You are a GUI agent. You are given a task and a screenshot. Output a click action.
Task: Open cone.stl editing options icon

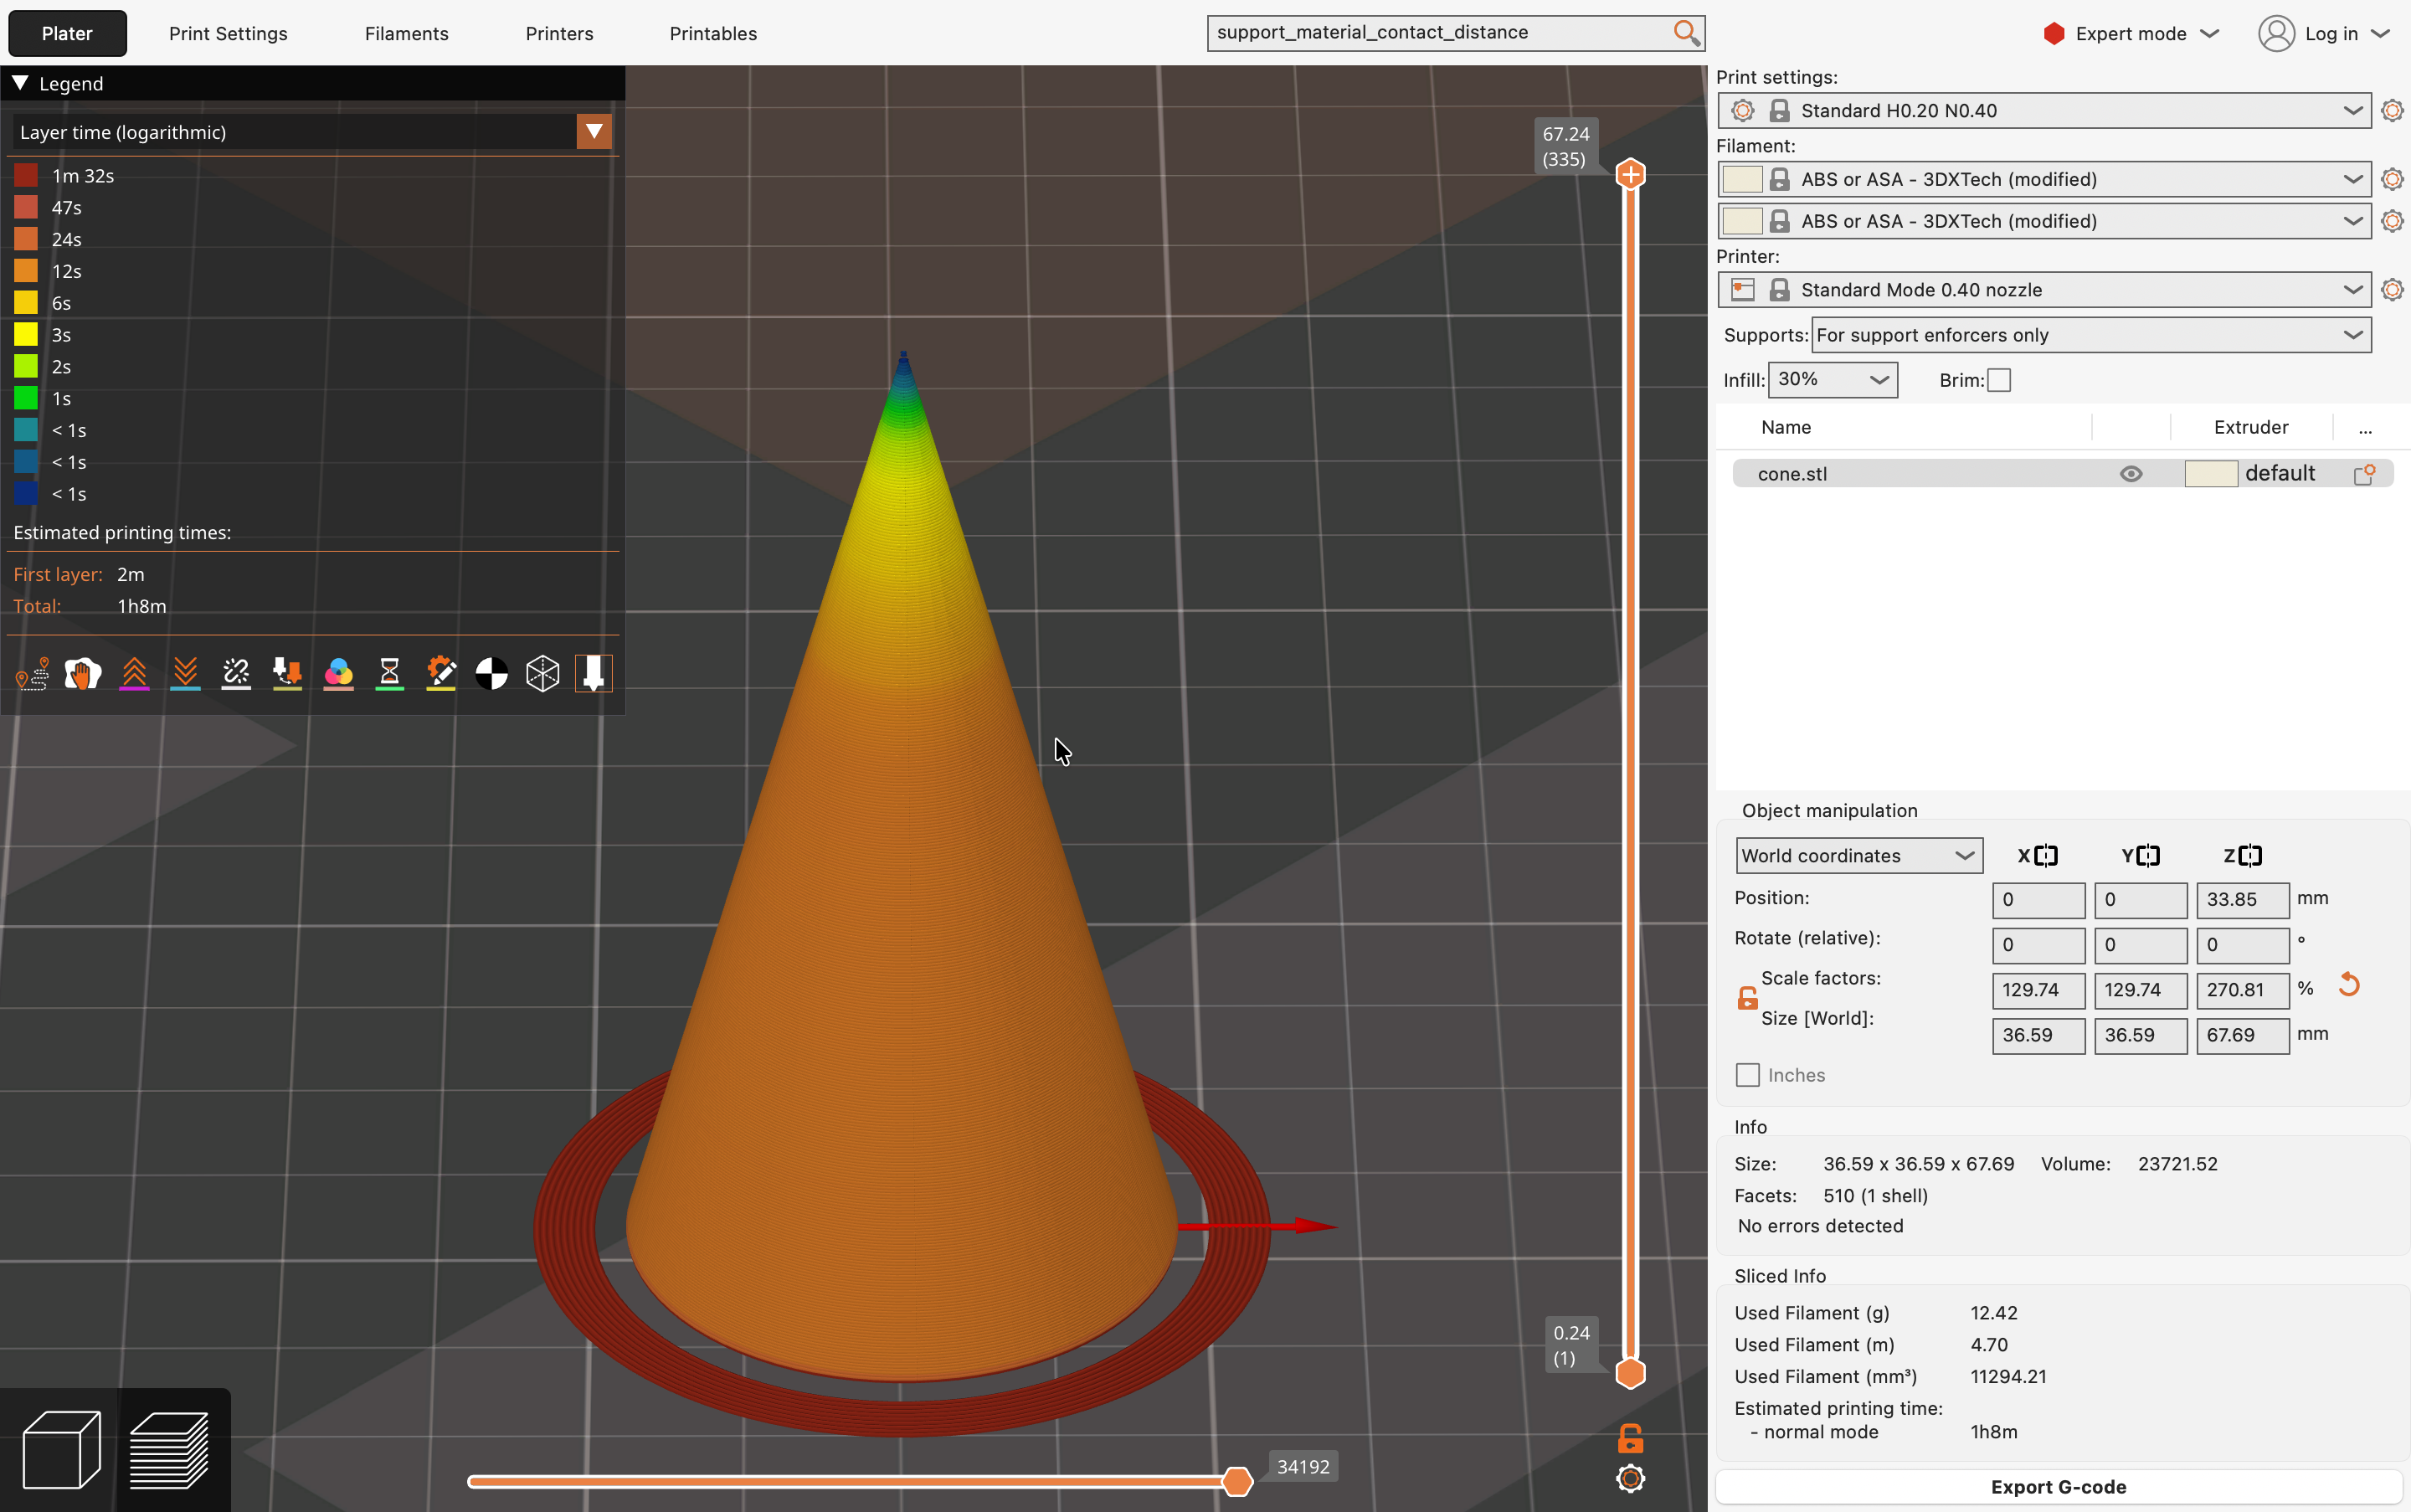point(2364,474)
